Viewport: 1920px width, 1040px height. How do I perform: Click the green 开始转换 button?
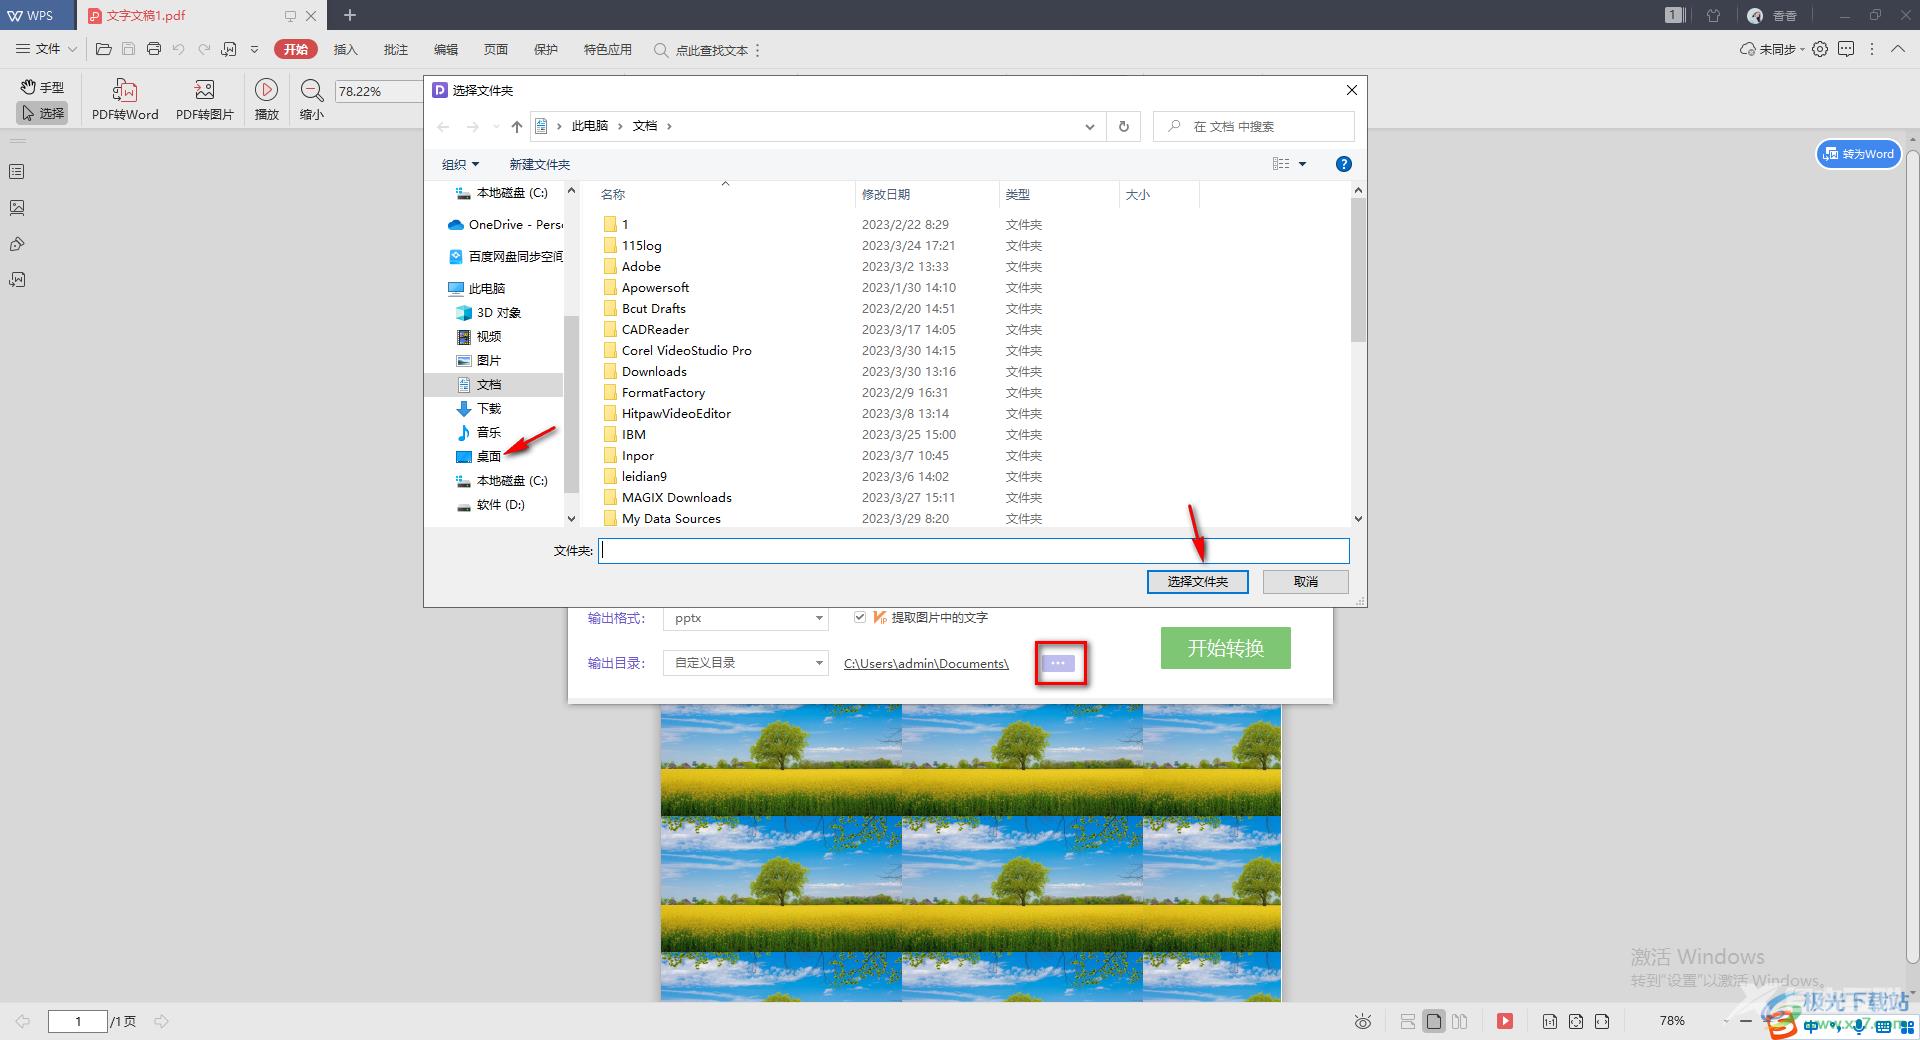pyautogui.click(x=1225, y=648)
